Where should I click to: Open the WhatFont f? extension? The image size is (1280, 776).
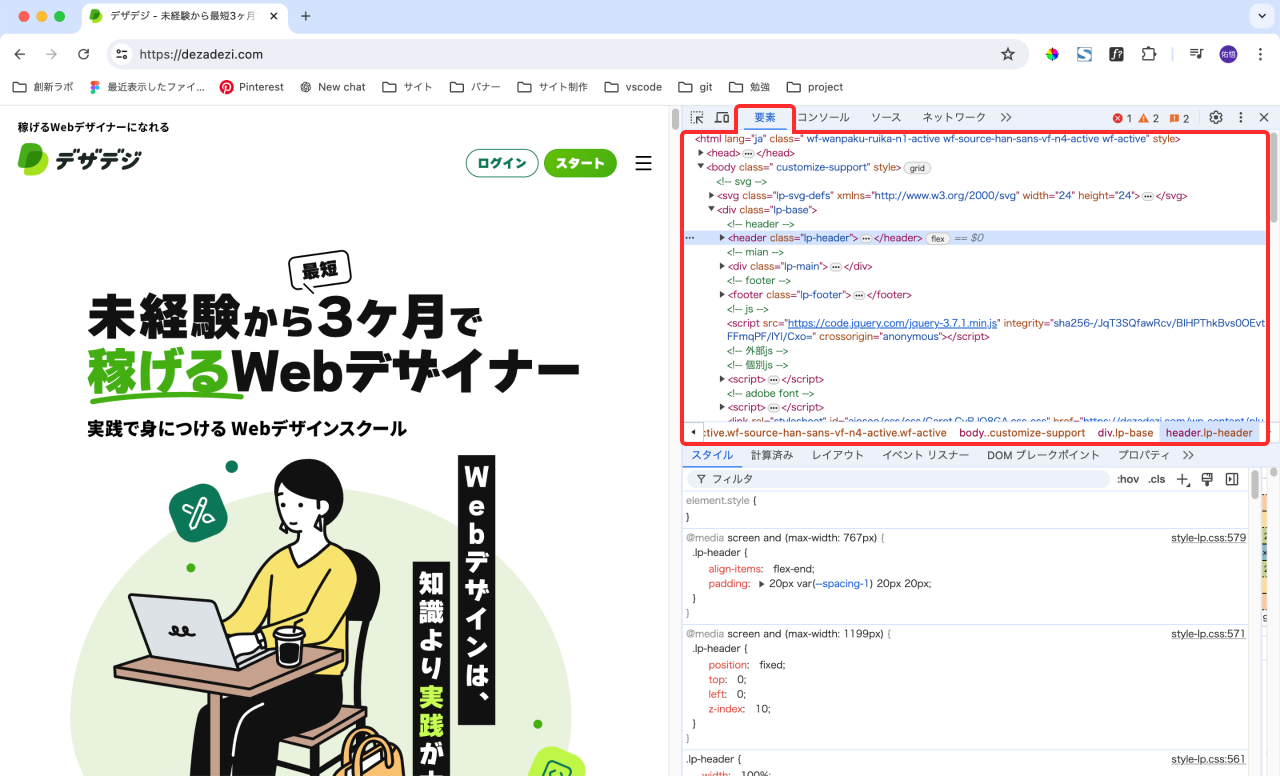coord(1116,54)
